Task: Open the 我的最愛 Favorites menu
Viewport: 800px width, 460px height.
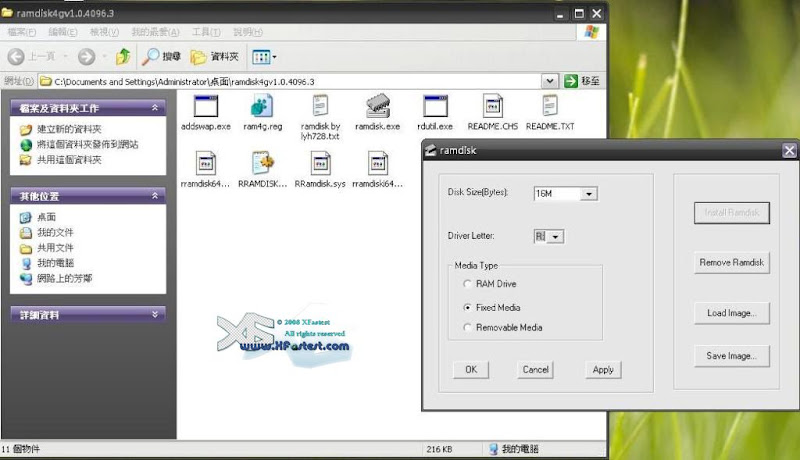Action: (x=155, y=32)
